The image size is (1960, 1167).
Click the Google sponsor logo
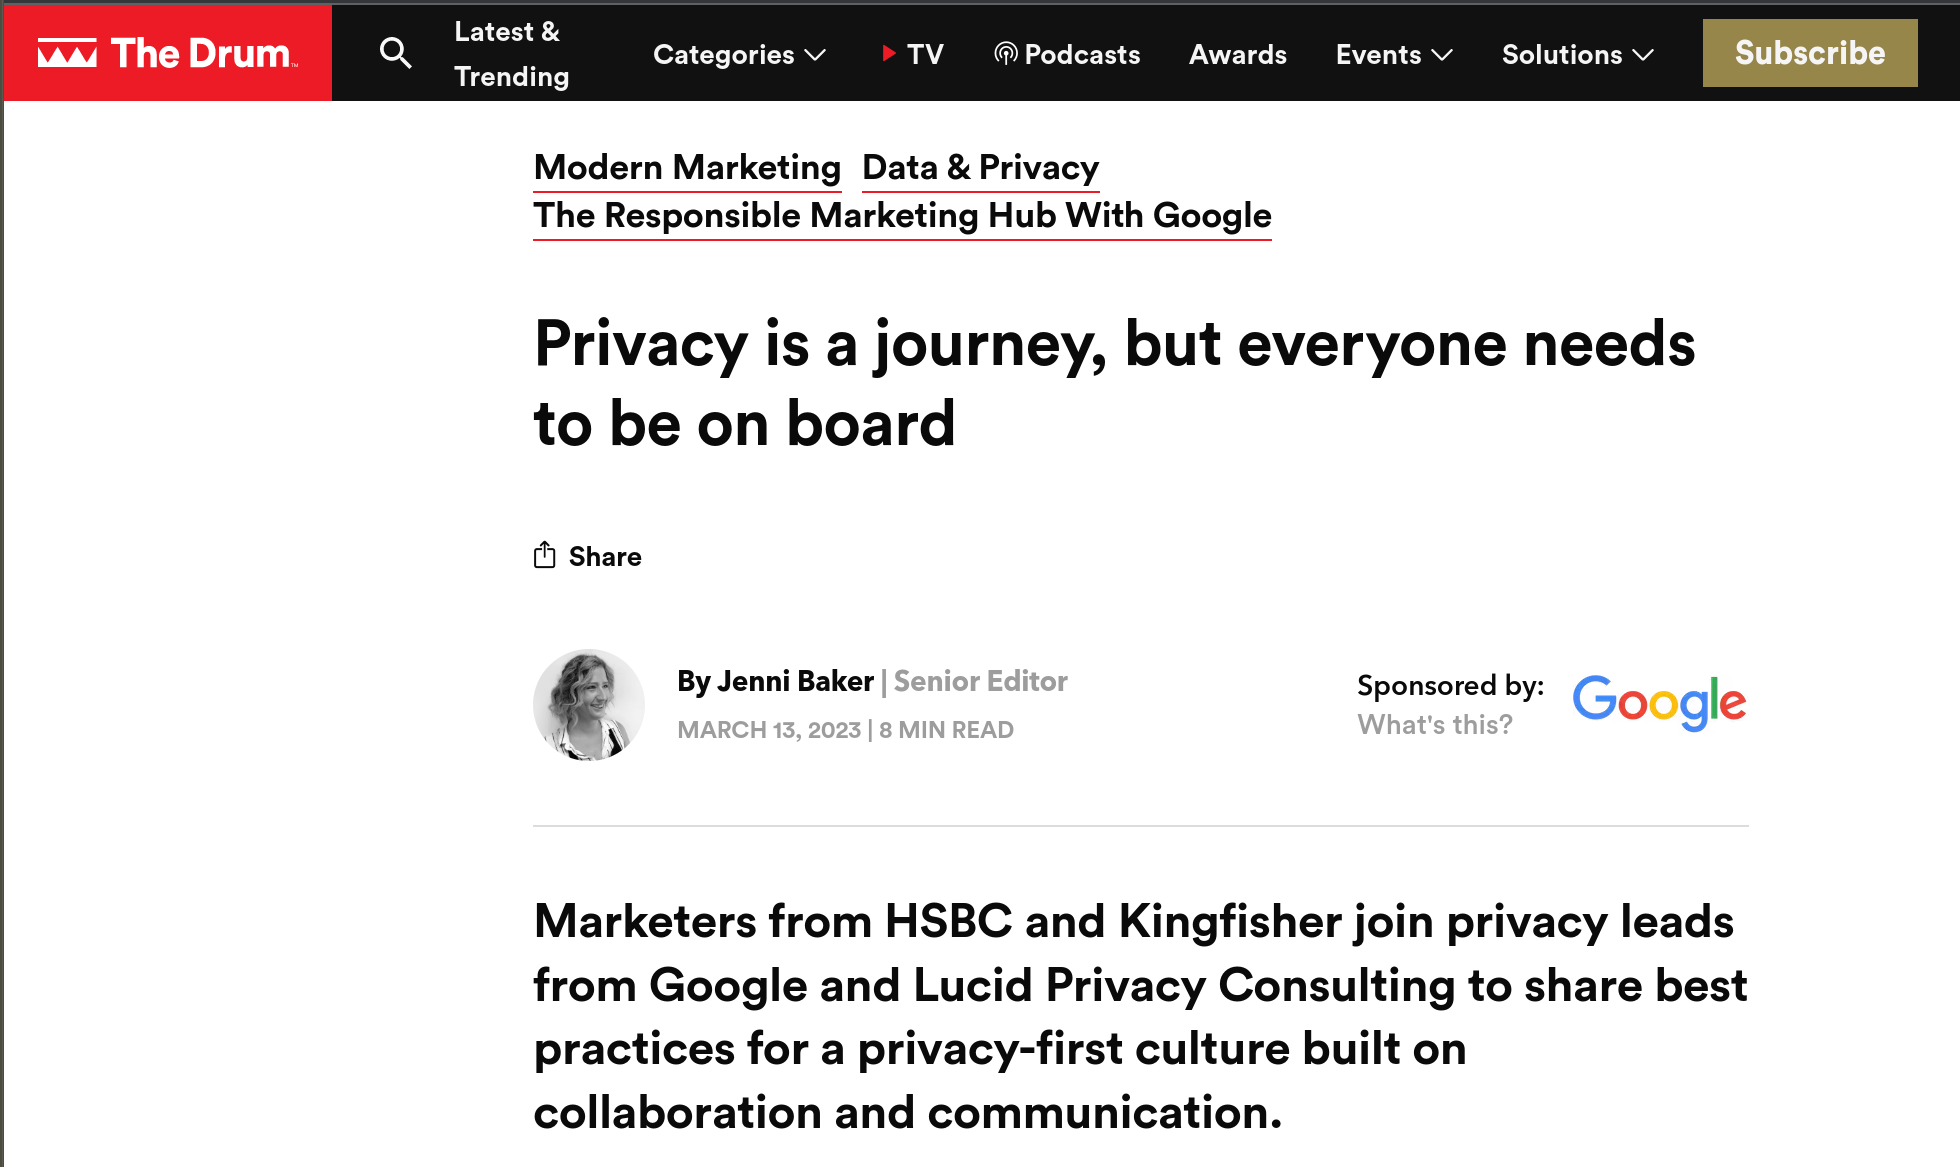pyautogui.click(x=1659, y=702)
